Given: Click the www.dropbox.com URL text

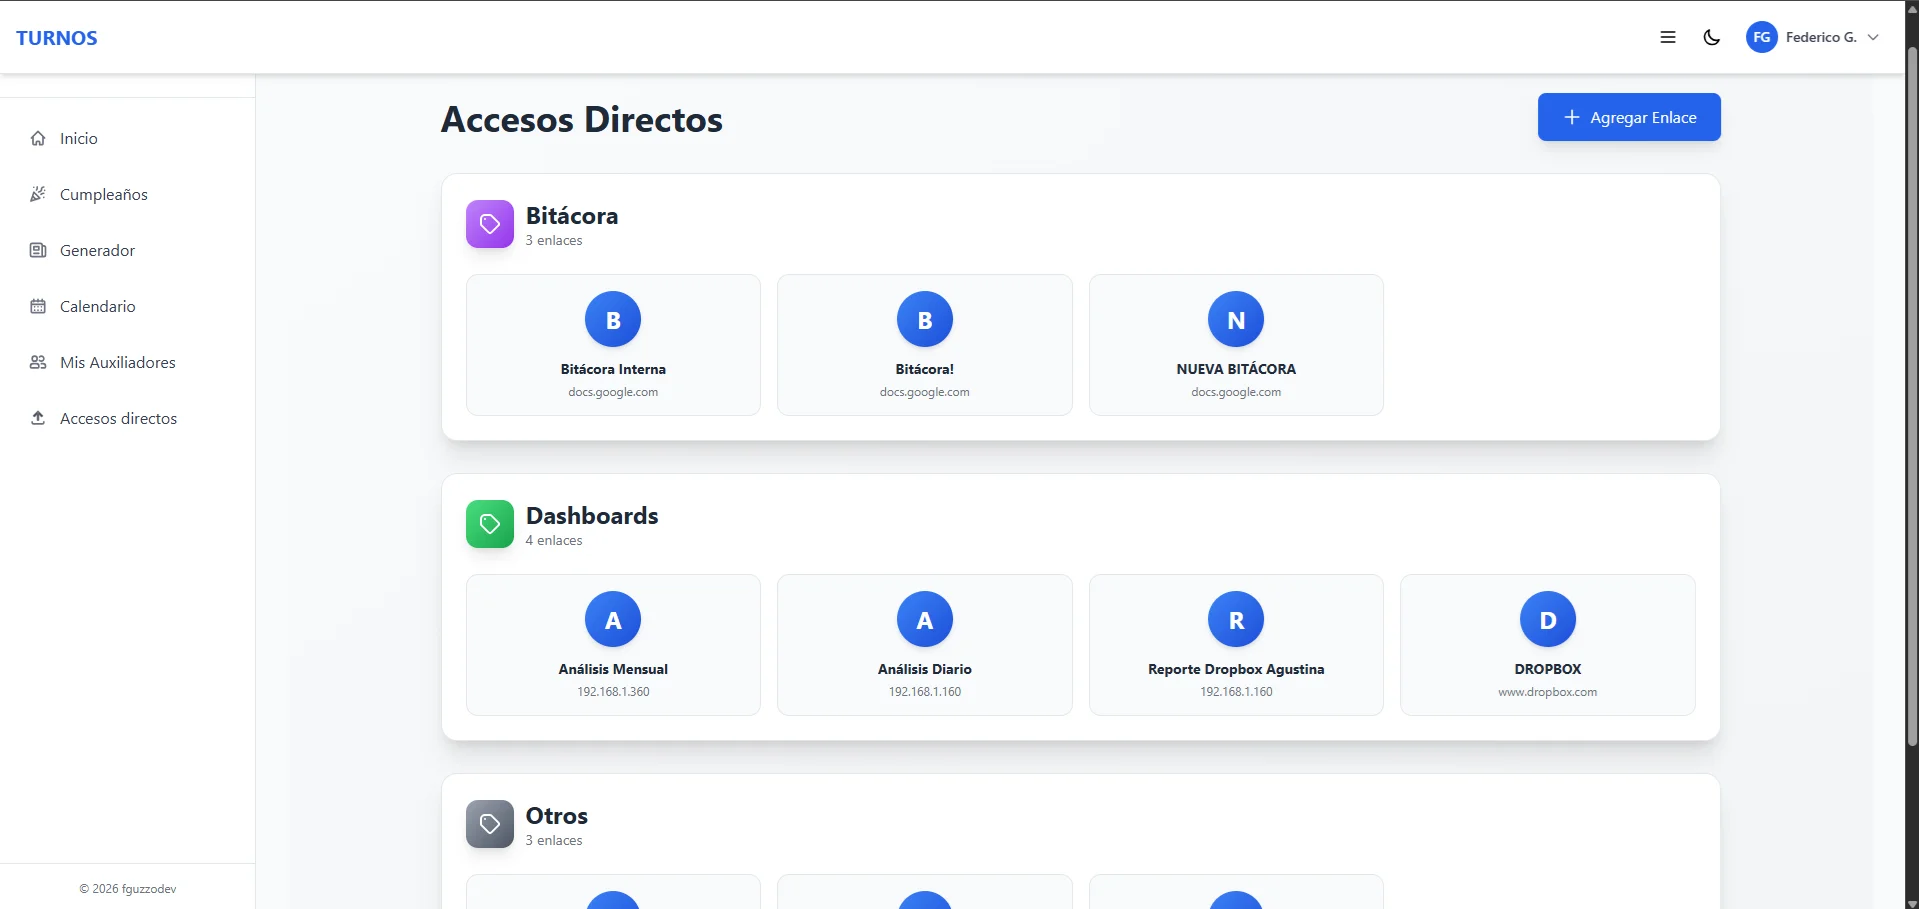Looking at the screenshot, I should coord(1548,692).
